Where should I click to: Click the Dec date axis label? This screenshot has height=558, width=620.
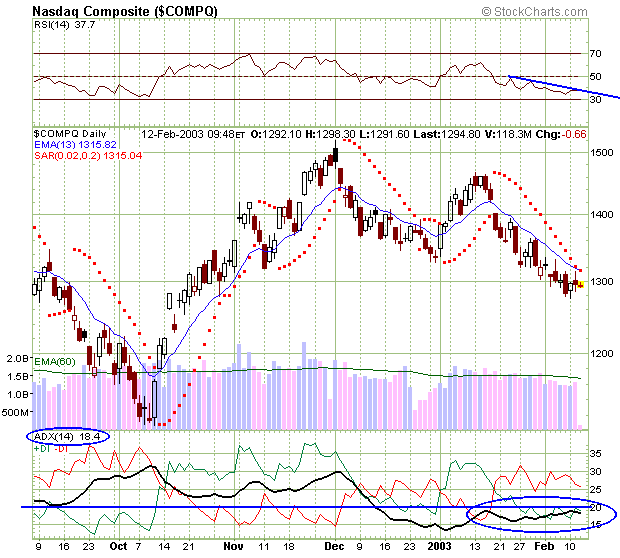335,547
